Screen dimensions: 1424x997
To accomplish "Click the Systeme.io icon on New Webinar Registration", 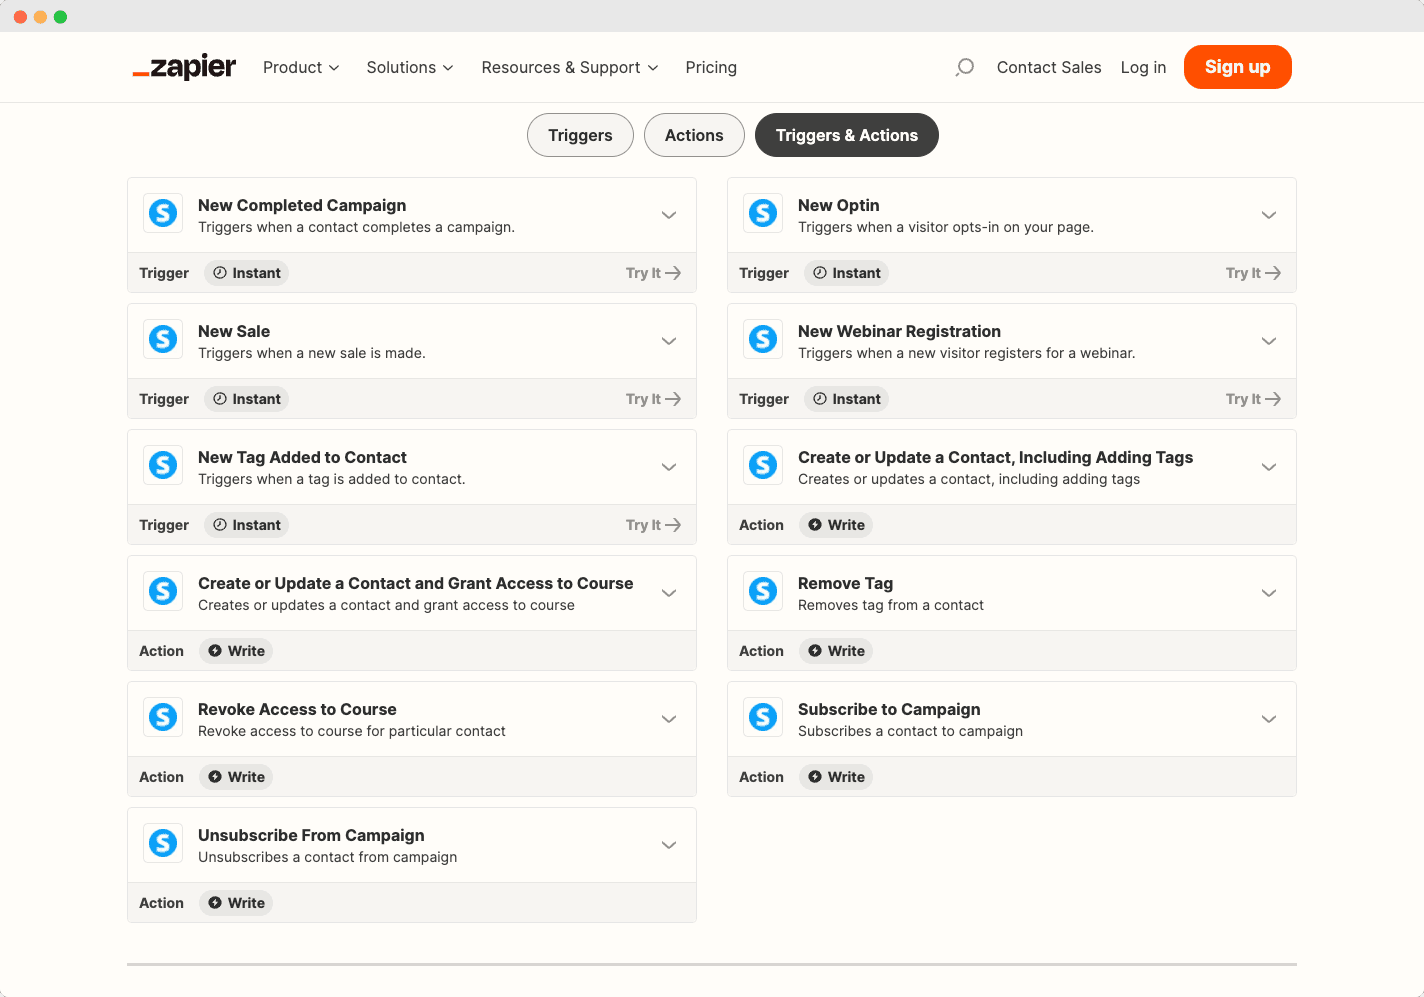I will [x=762, y=339].
